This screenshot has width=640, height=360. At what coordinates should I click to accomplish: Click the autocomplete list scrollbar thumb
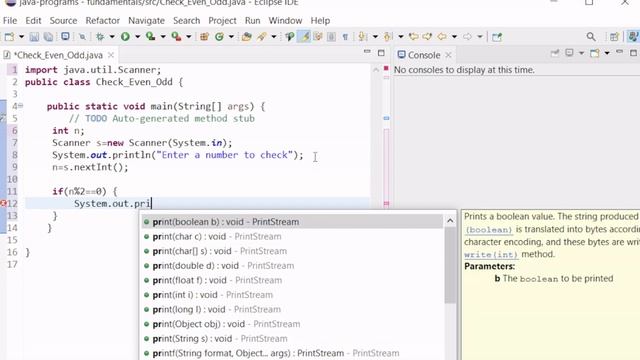(450, 265)
